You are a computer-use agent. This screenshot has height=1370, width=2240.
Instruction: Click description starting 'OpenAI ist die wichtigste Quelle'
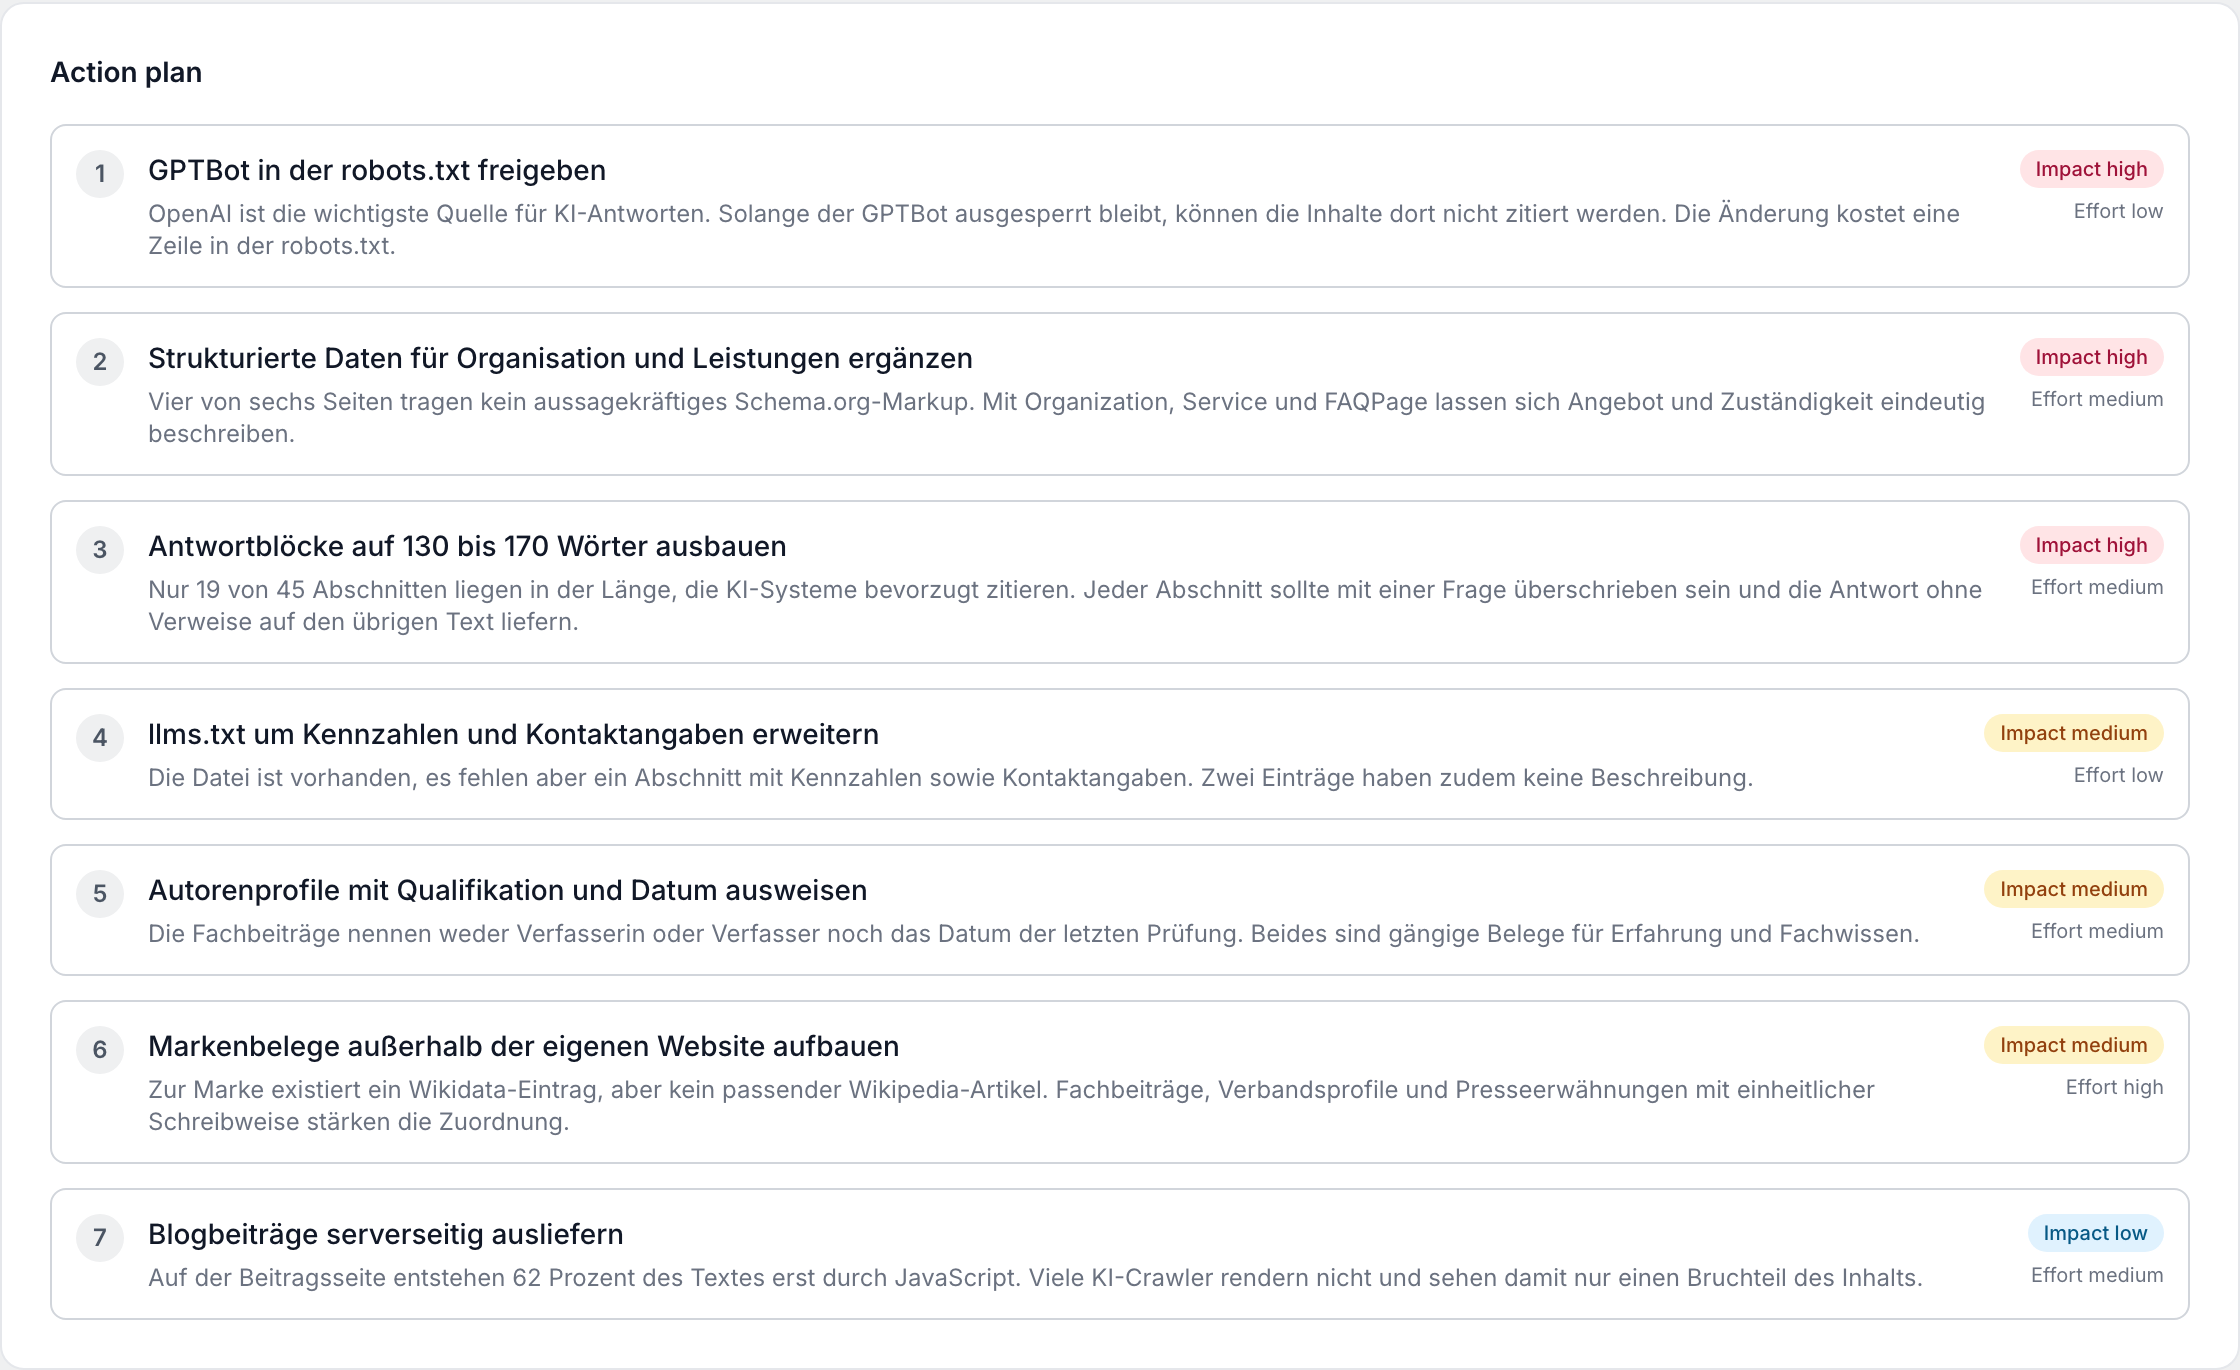[x=1054, y=230]
